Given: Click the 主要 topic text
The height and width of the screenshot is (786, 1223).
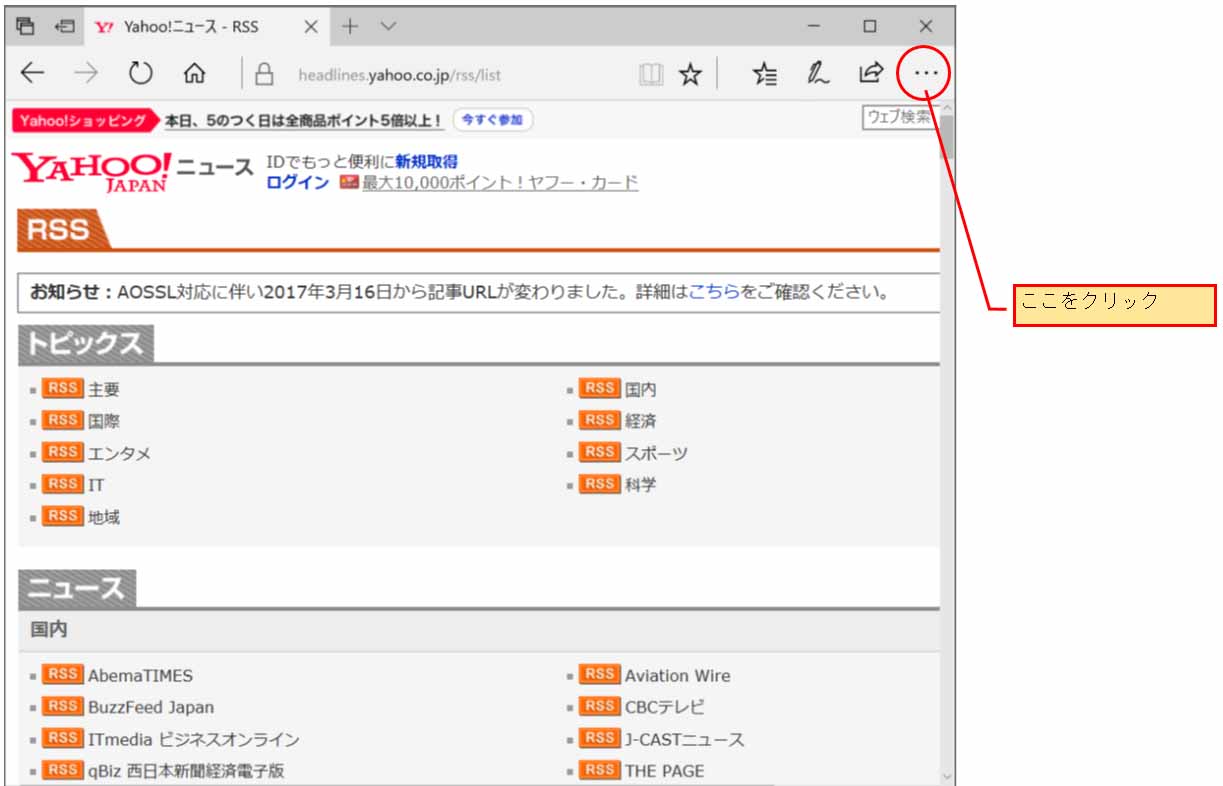Looking at the screenshot, I should tap(104, 389).
